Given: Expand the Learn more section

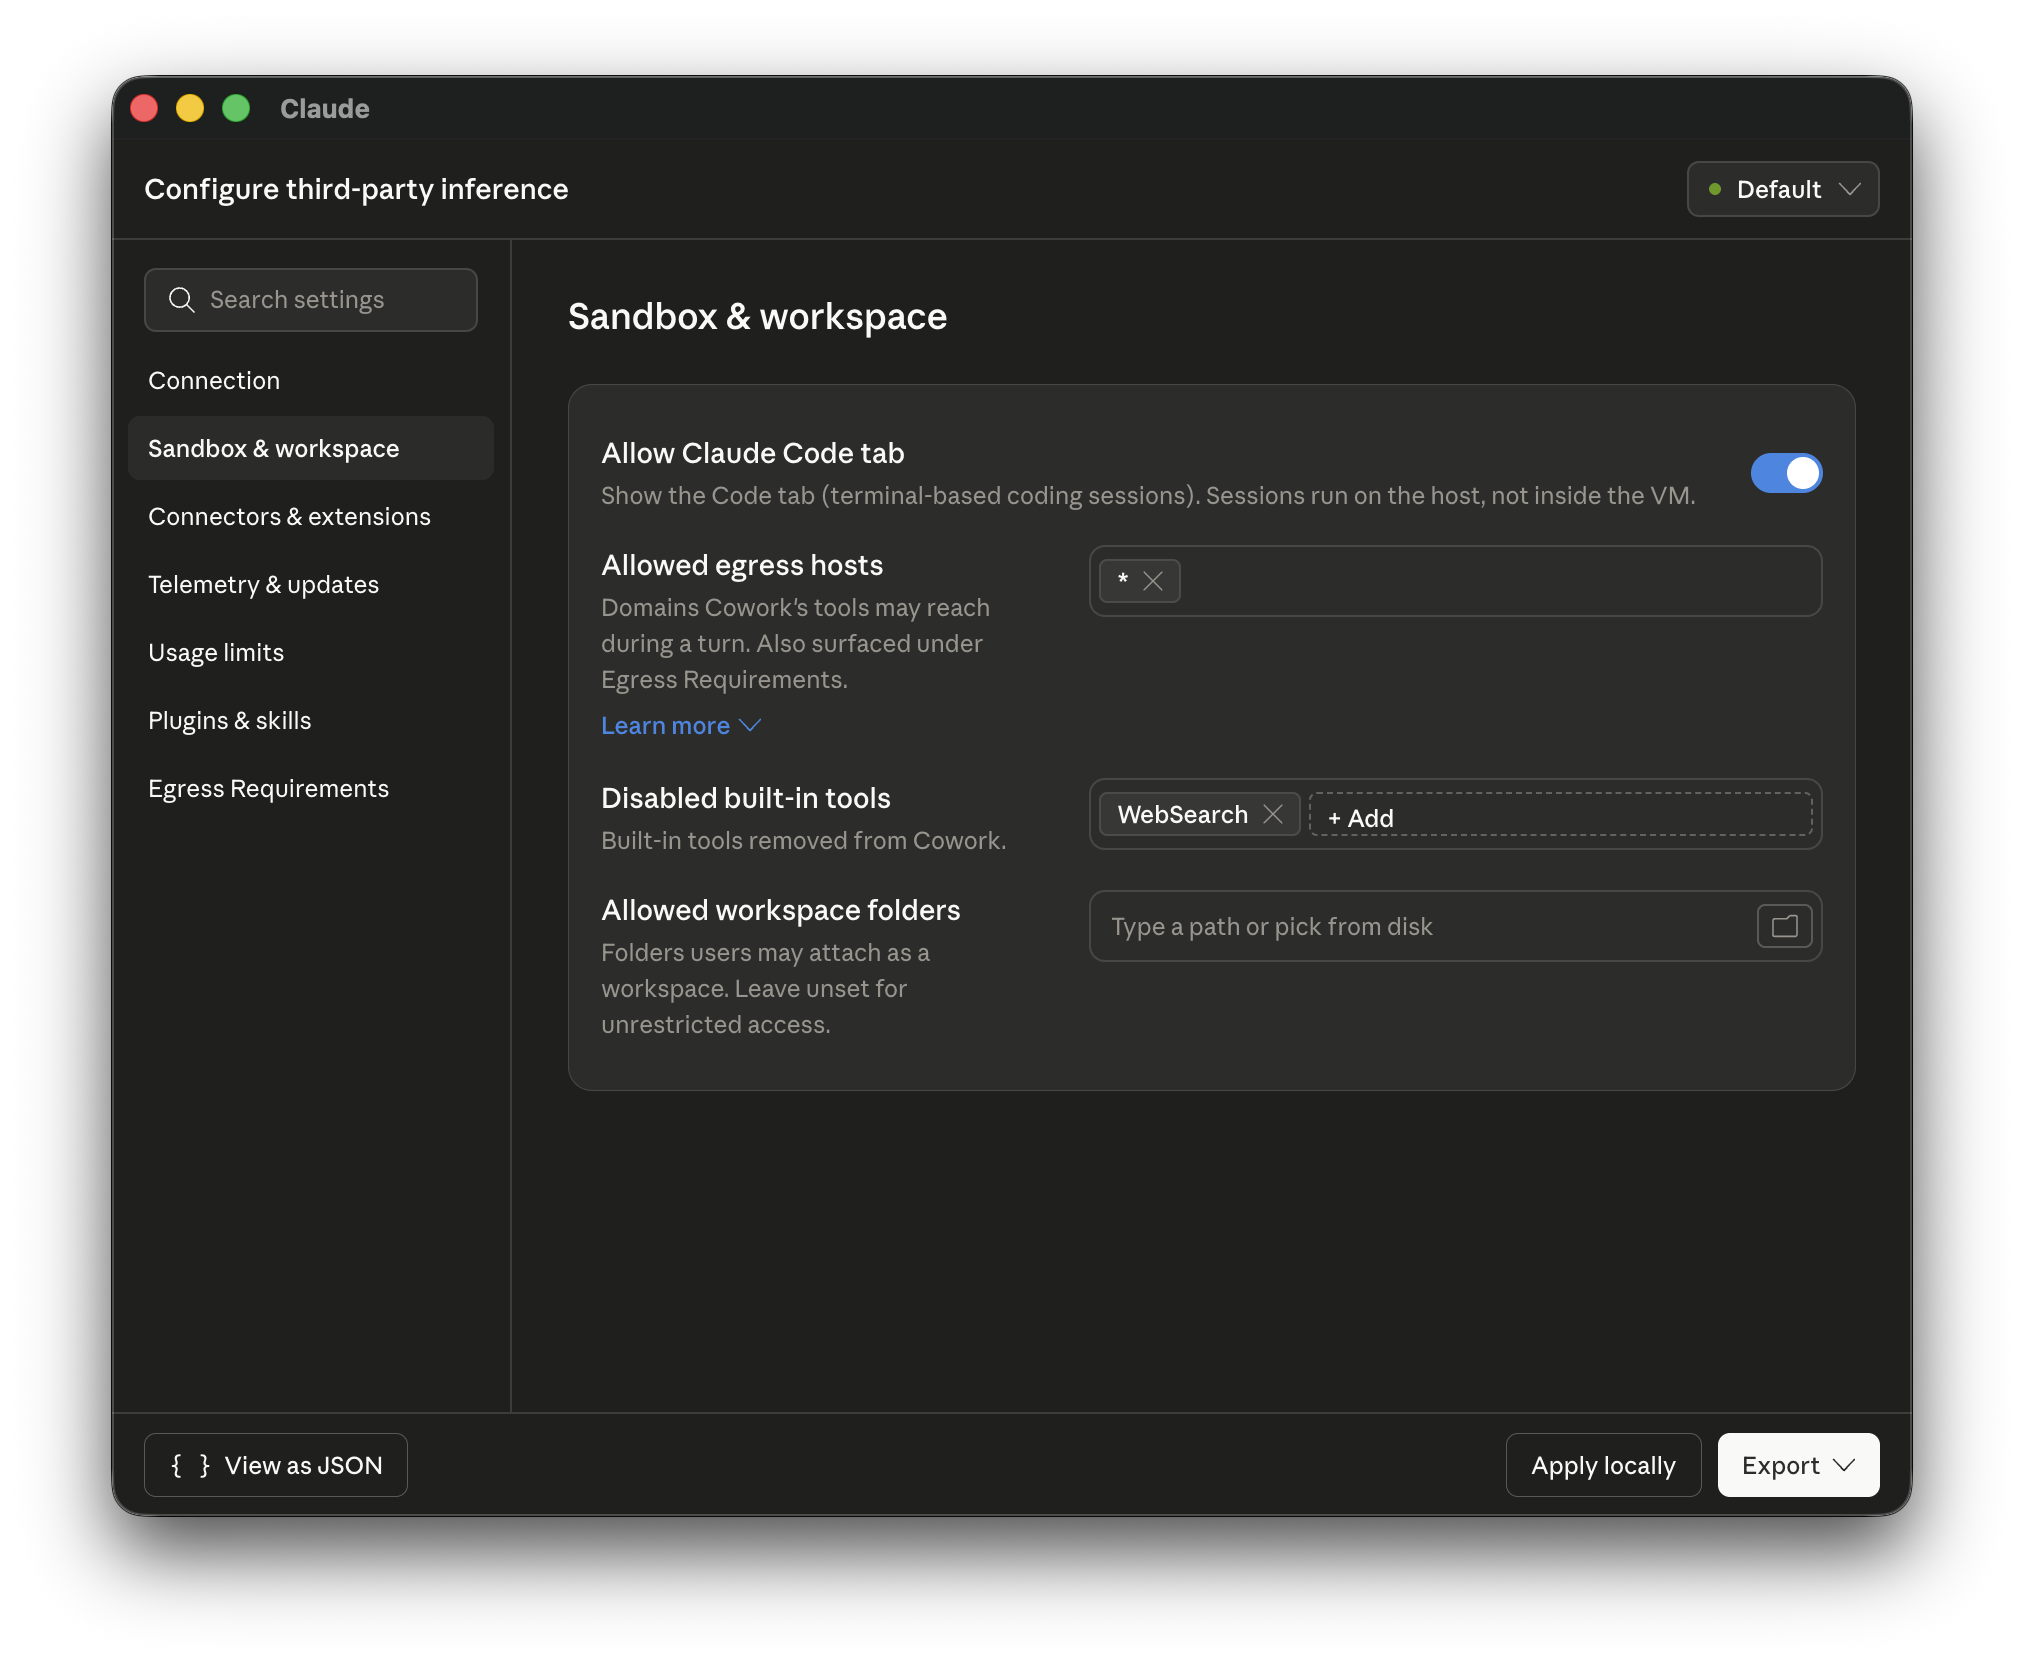Looking at the screenshot, I should (681, 726).
